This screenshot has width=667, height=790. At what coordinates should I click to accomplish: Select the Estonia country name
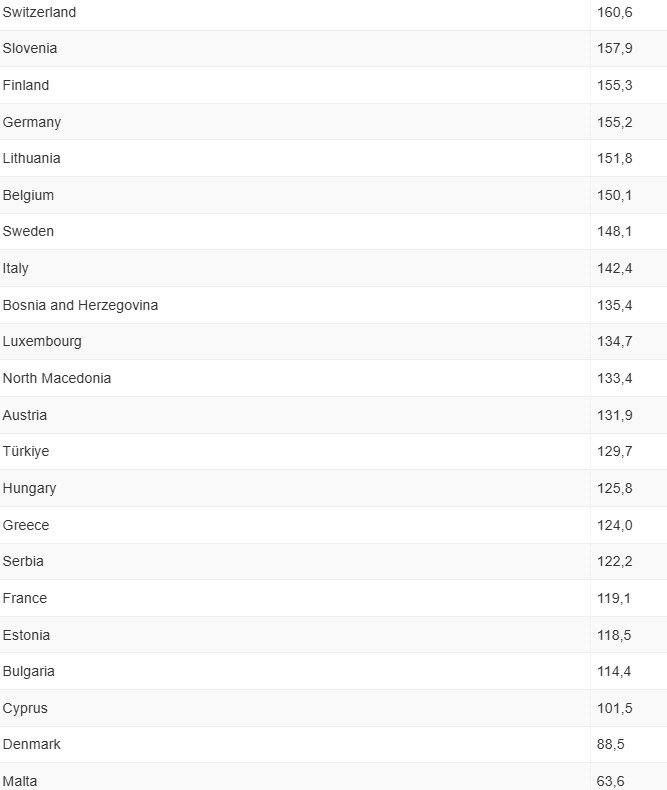(27, 635)
